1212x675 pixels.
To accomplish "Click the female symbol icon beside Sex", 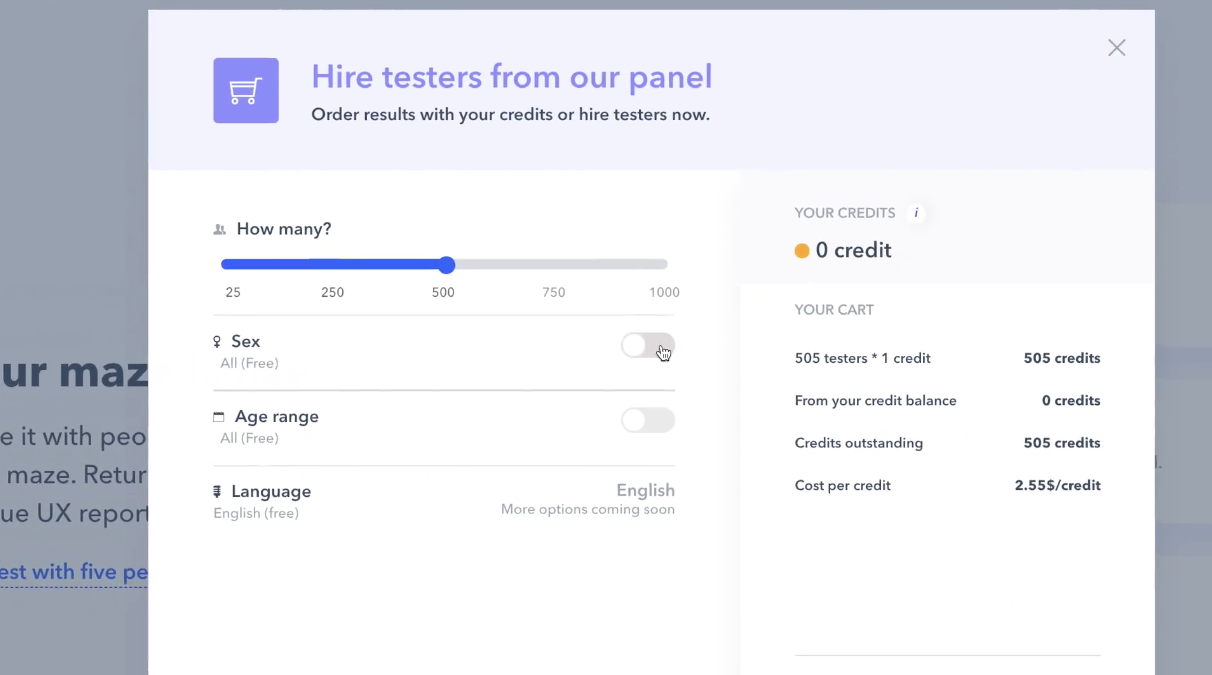I will click(x=217, y=342).
